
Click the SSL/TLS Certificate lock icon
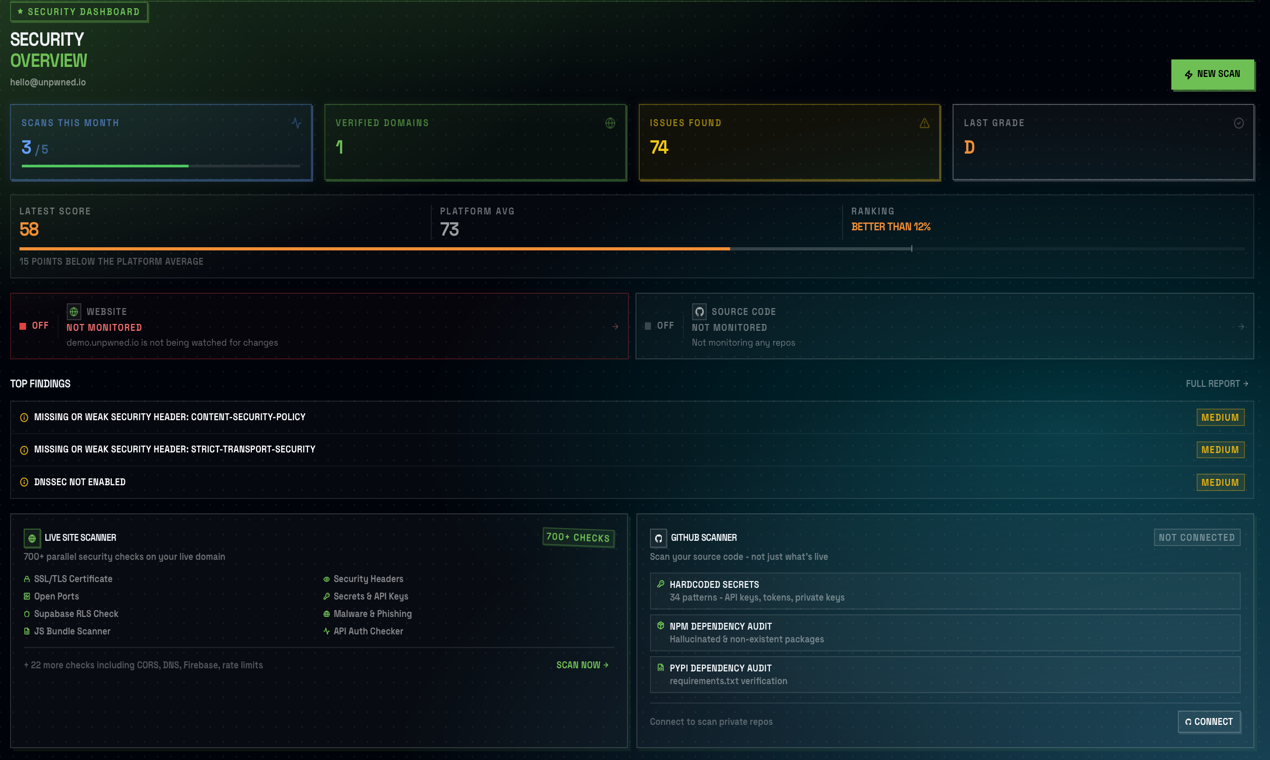coord(27,579)
